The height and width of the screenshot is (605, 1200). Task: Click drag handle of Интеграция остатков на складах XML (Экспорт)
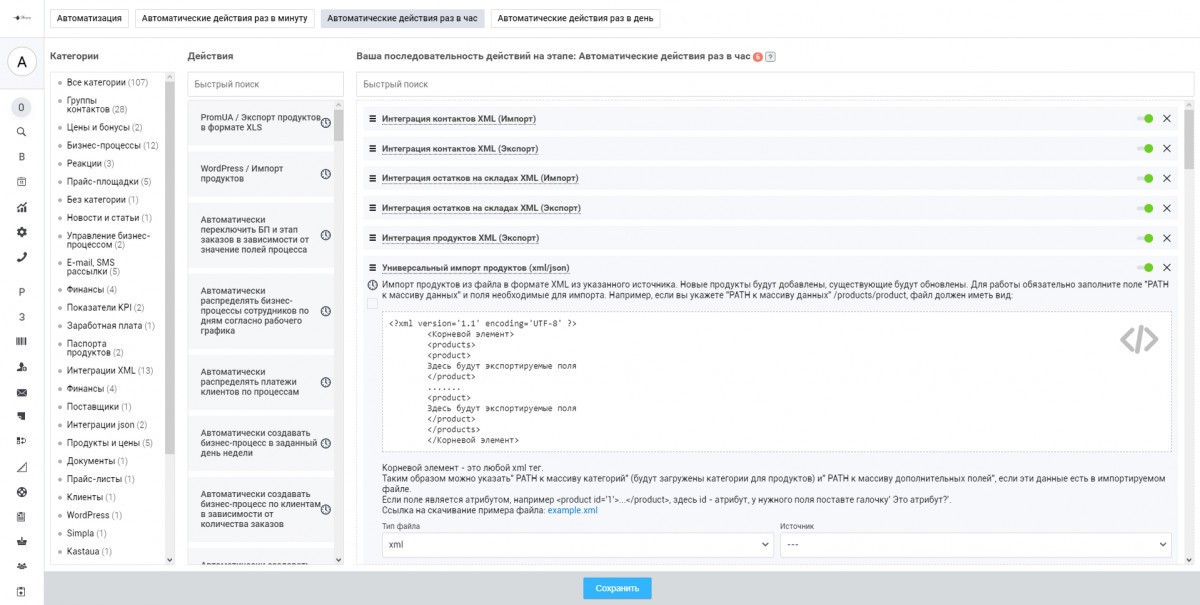coord(372,208)
